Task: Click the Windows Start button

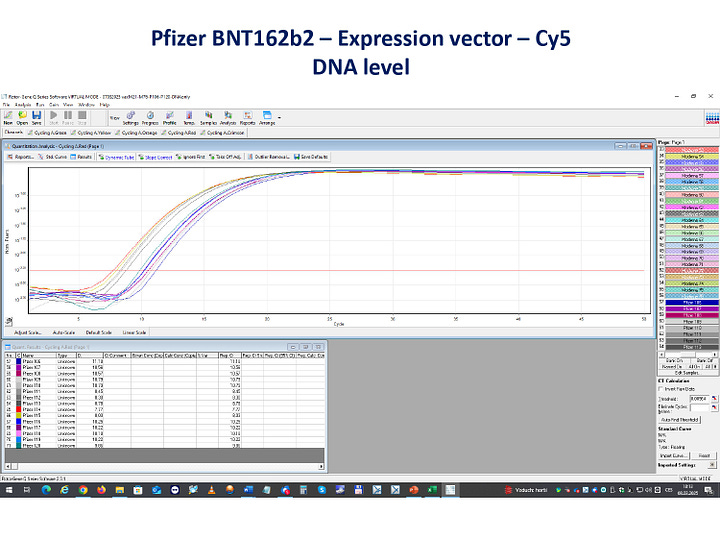Action: (x=9, y=490)
